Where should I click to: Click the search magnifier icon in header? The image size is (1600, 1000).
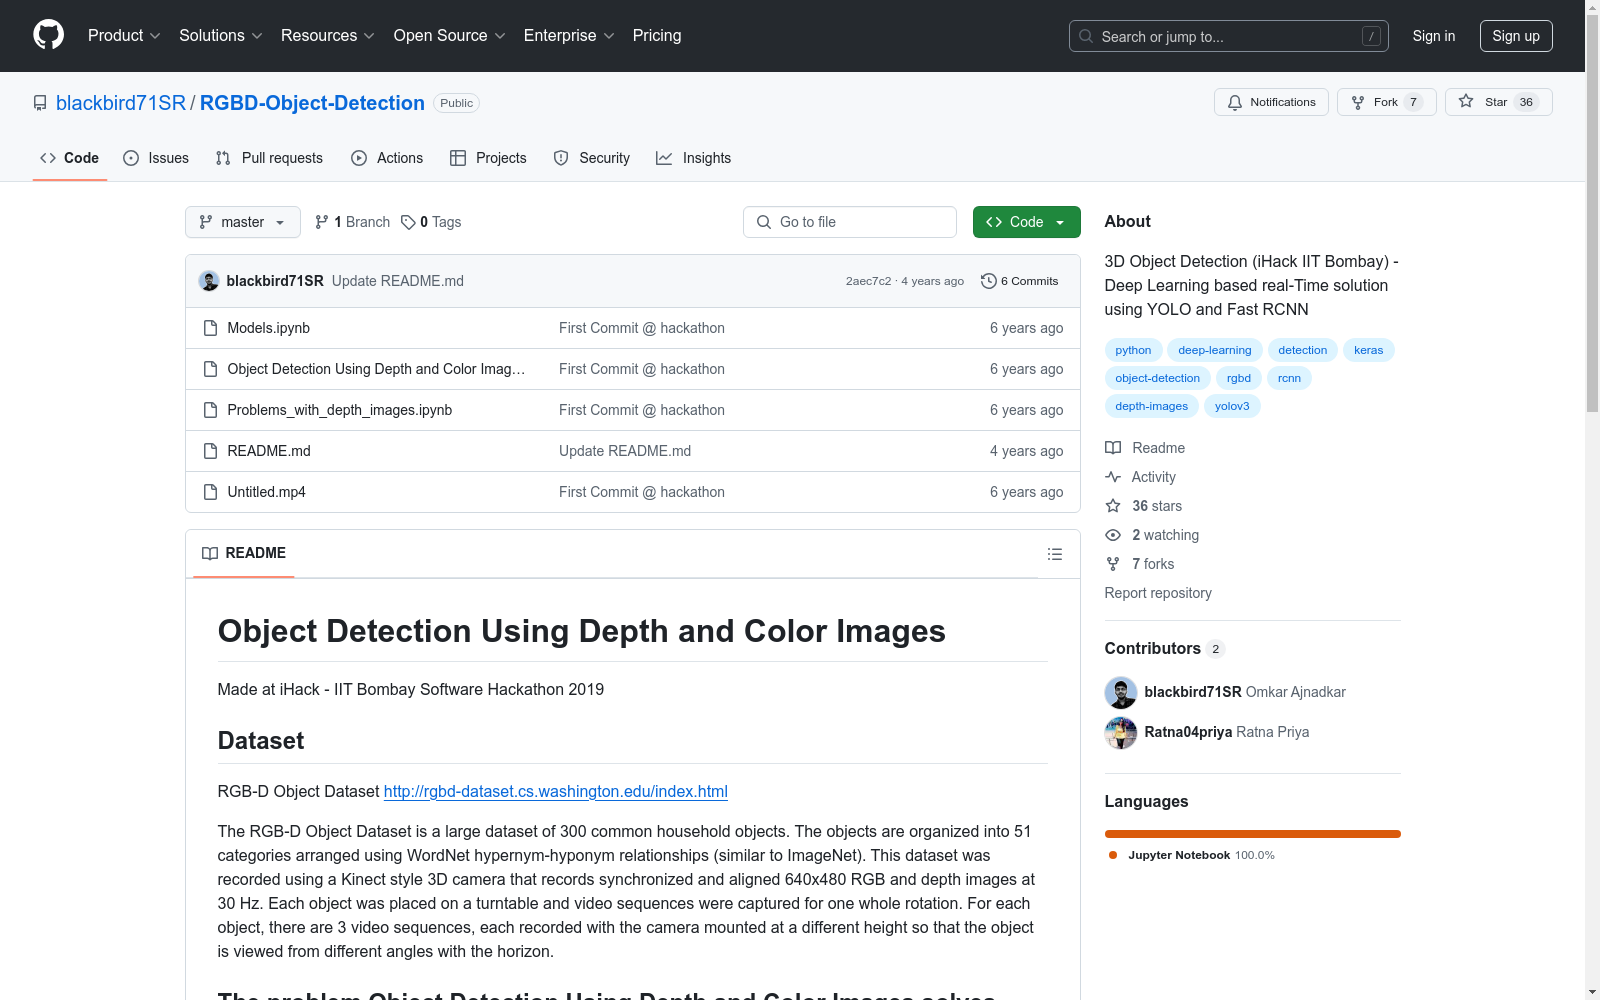(1086, 36)
